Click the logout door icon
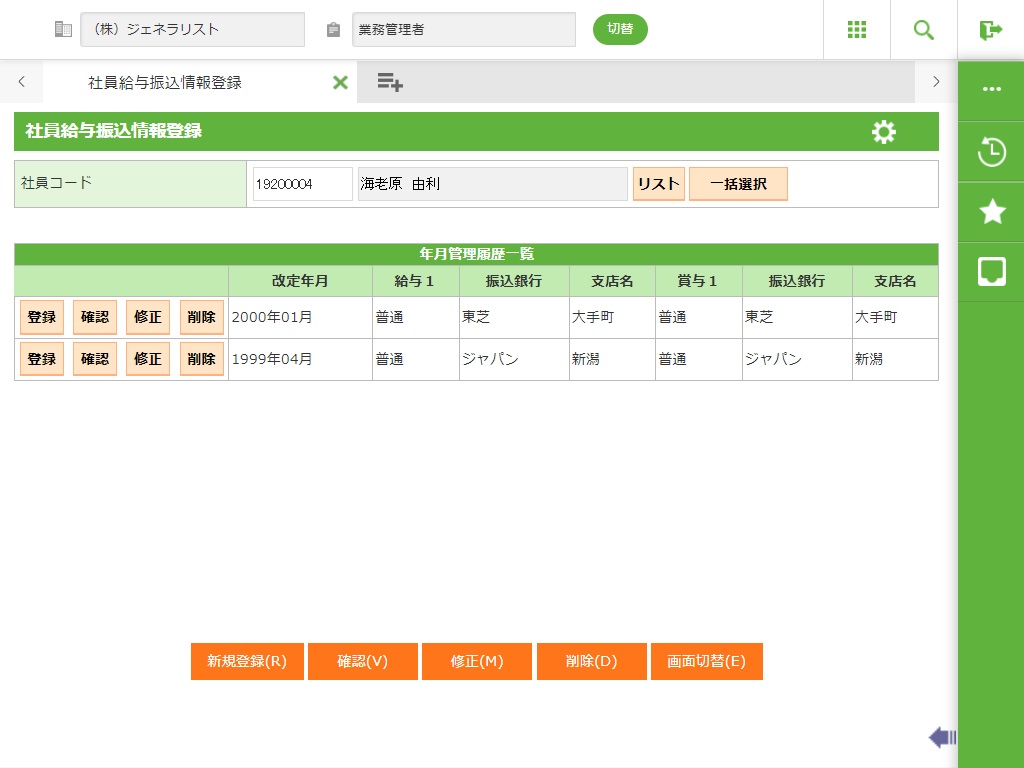 point(990,30)
